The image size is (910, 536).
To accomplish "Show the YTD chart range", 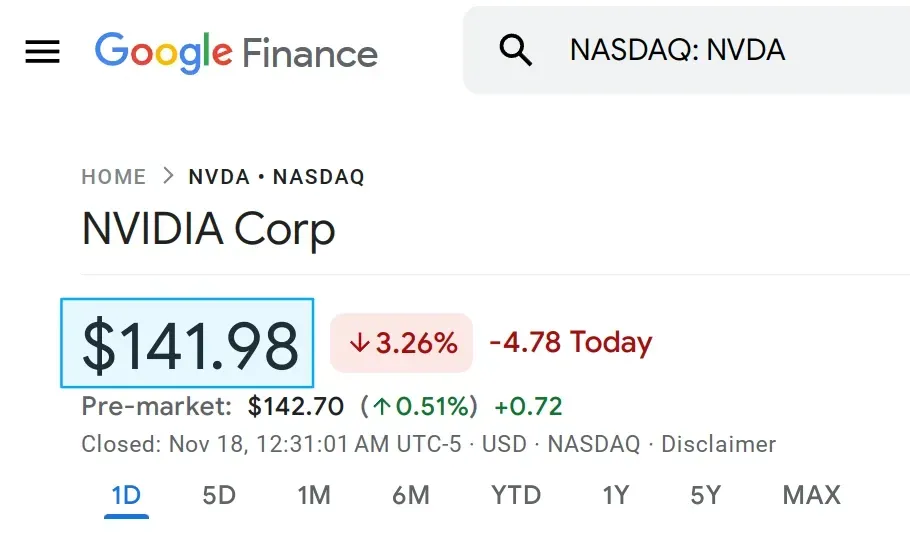I will tap(516, 496).
